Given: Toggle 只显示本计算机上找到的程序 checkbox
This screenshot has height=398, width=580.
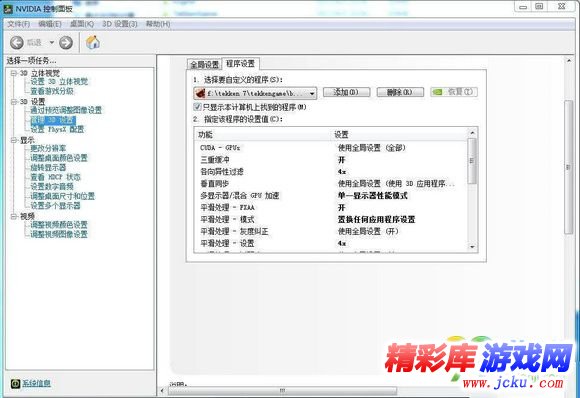Looking at the screenshot, I should [x=197, y=107].
